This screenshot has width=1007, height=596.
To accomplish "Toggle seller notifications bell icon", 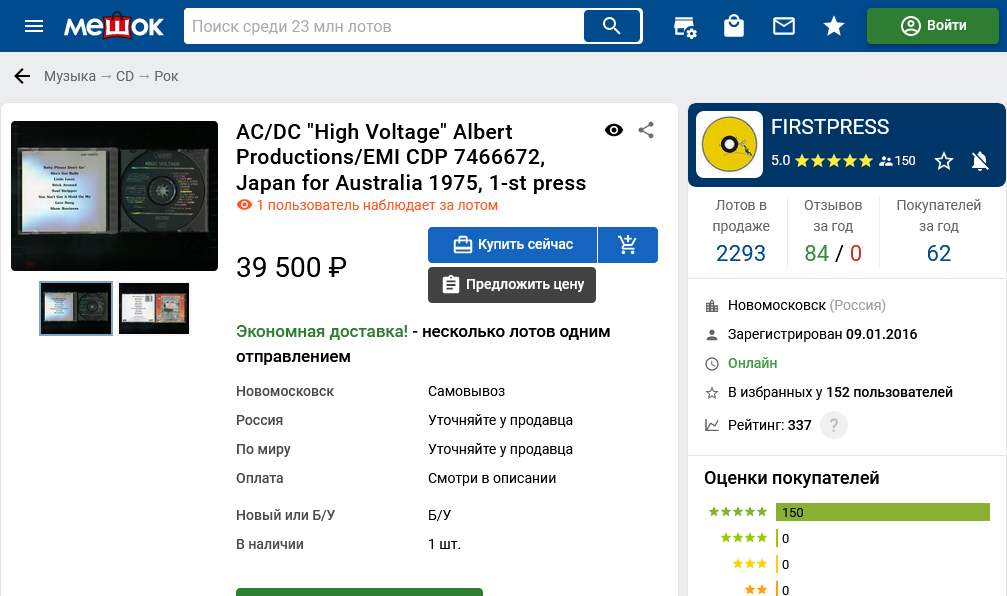I will [980, 161].
